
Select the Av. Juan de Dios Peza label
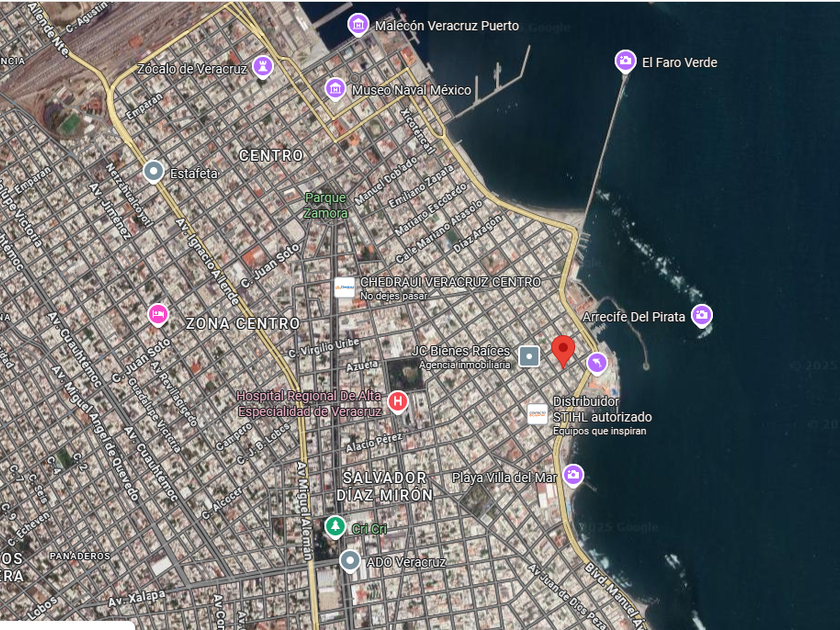[x=567, y=597]
